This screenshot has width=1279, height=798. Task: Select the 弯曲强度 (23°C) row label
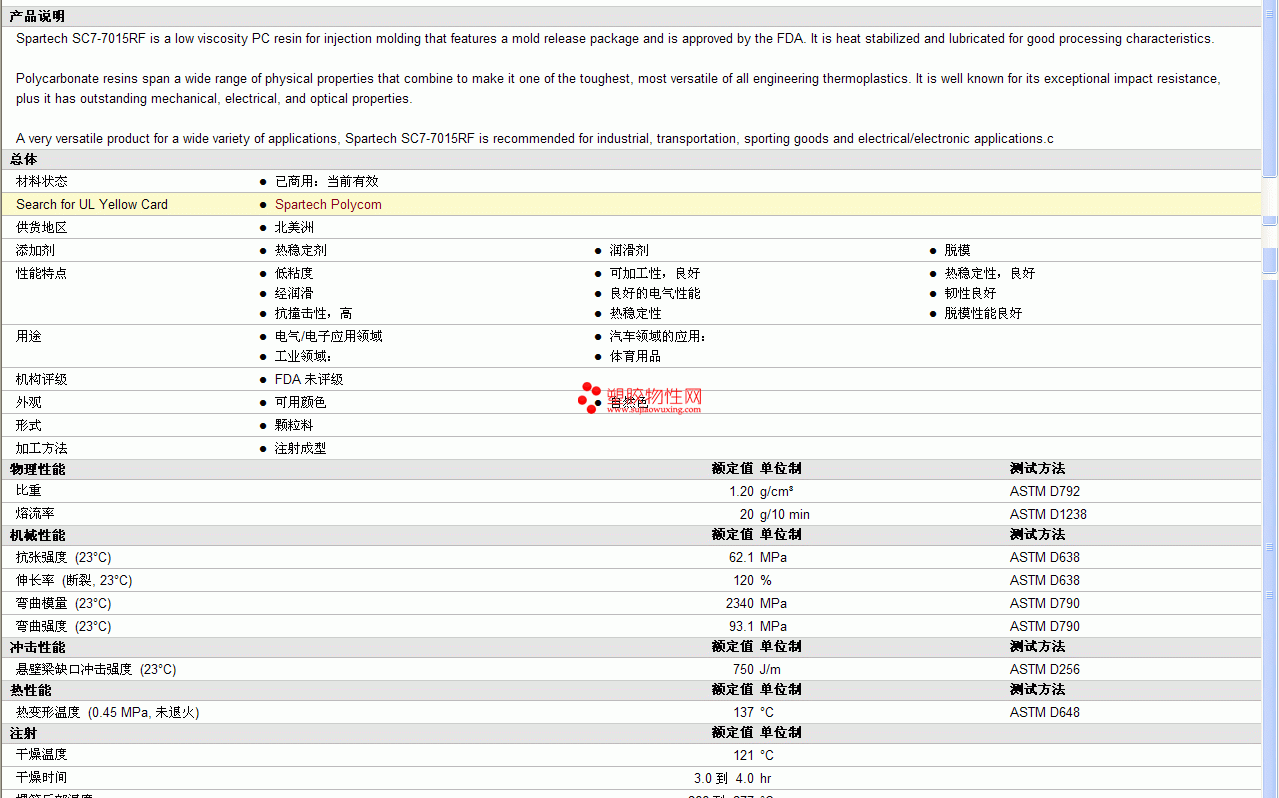pos(64,626)
